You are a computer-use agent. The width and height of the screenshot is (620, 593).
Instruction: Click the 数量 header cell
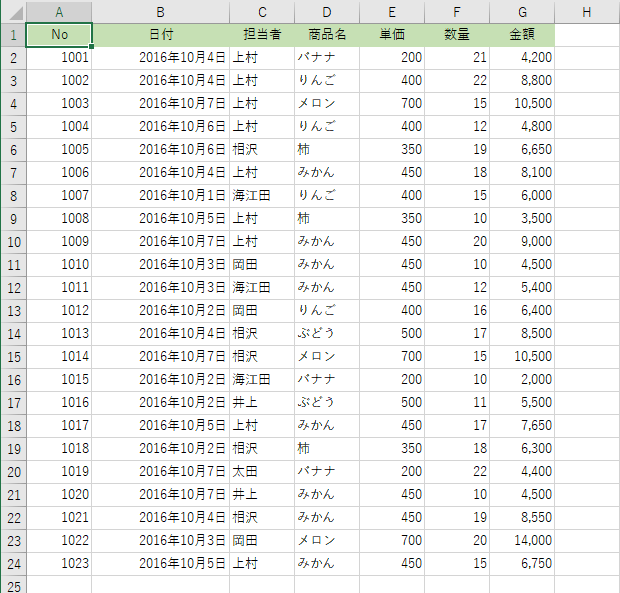[x=457, y=35]
